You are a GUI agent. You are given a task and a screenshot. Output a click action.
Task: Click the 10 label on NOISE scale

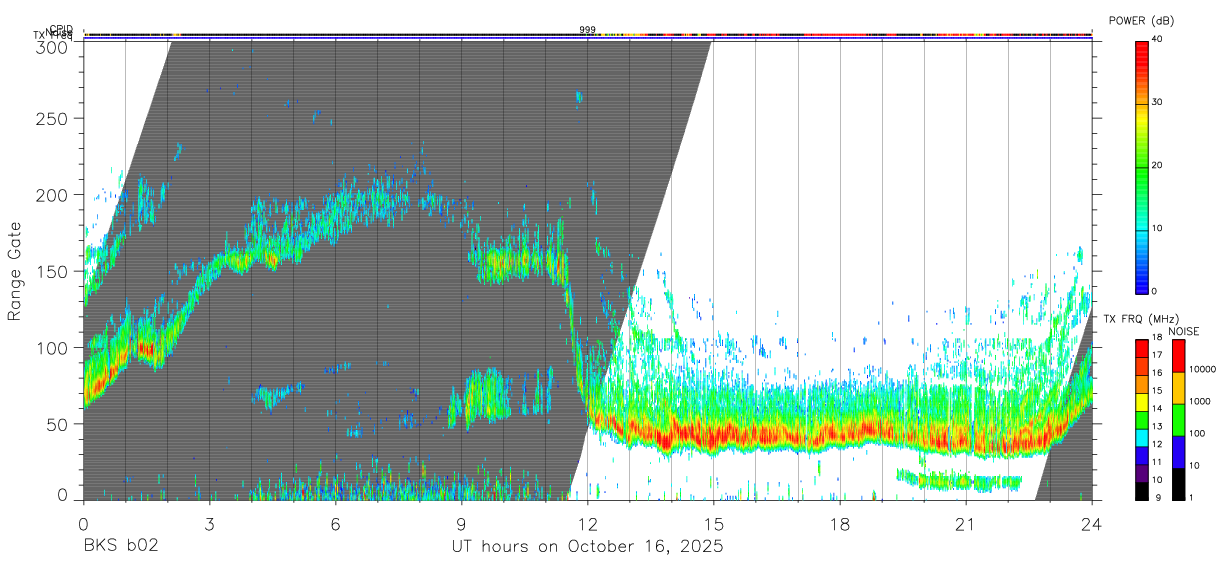[x=1194, y=465]
